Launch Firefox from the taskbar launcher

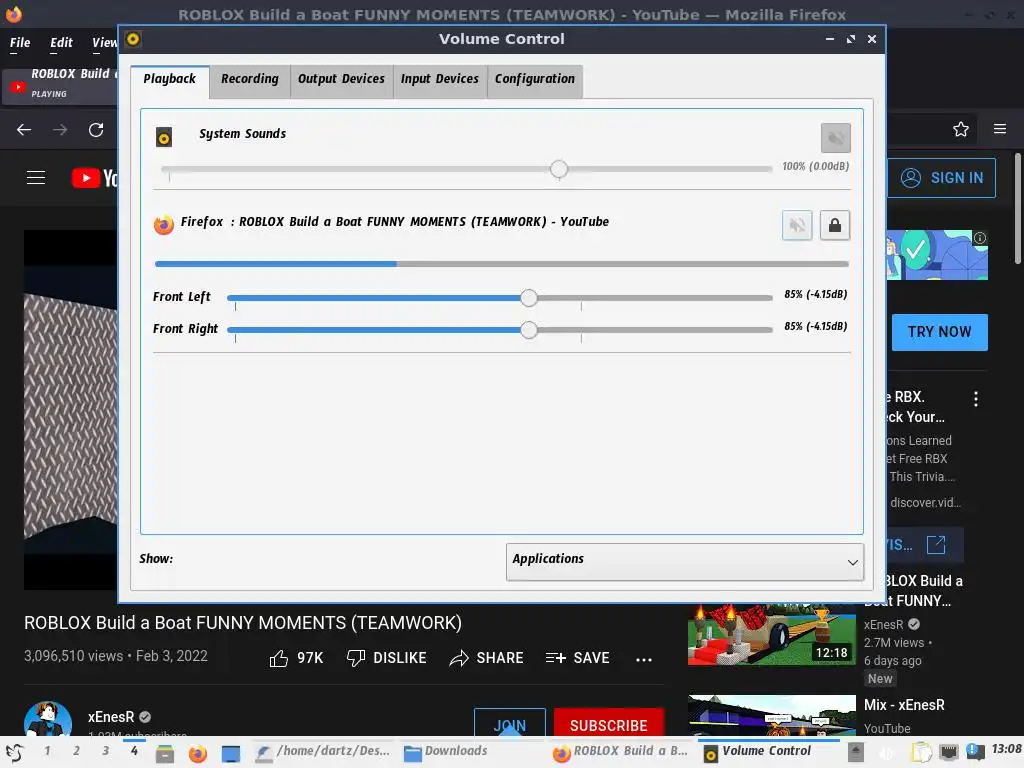[197, 754]
